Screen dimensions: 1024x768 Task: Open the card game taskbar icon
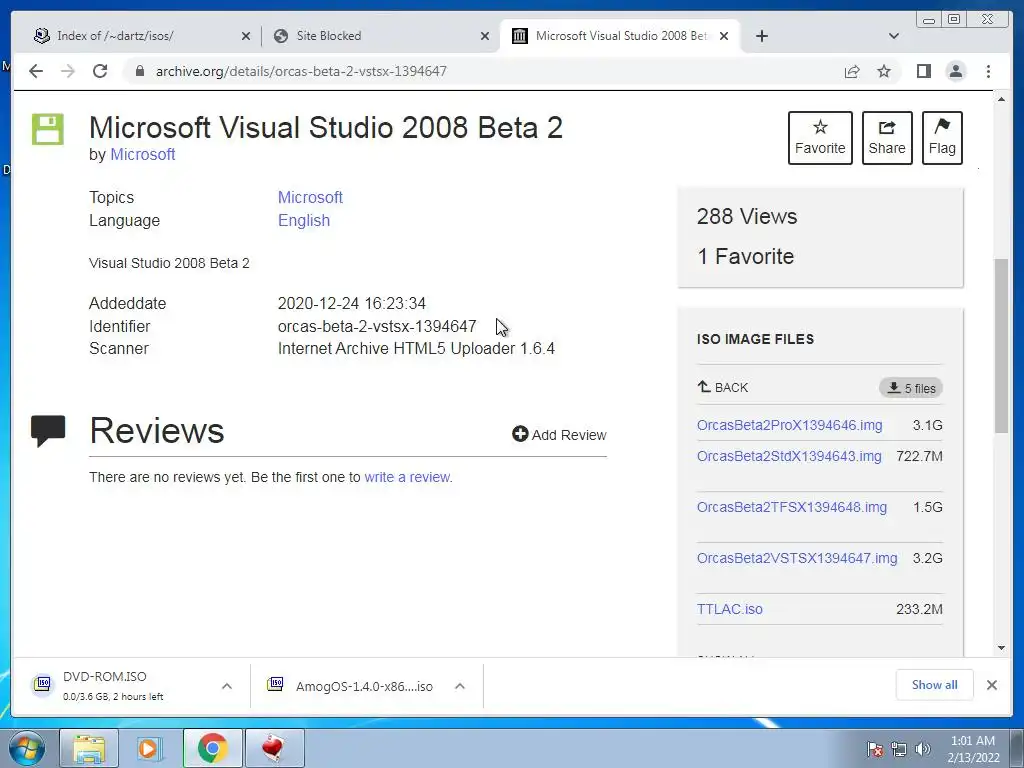273,749
